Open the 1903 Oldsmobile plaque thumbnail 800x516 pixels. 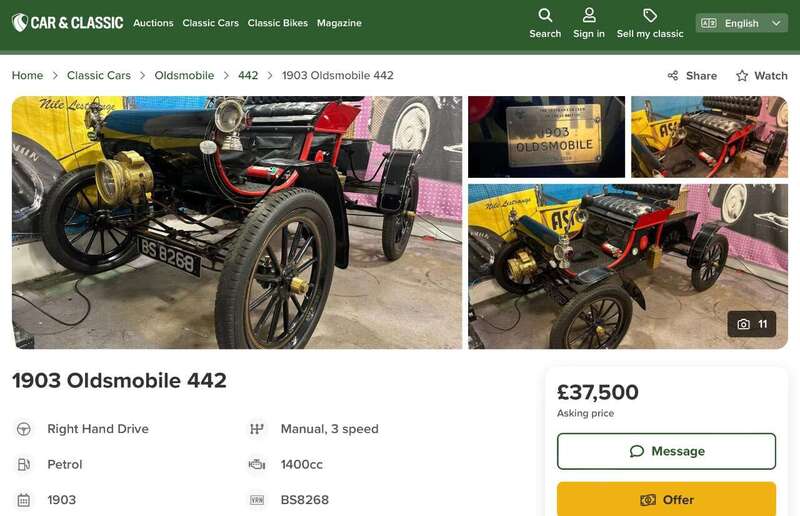(x=546, y=137)
